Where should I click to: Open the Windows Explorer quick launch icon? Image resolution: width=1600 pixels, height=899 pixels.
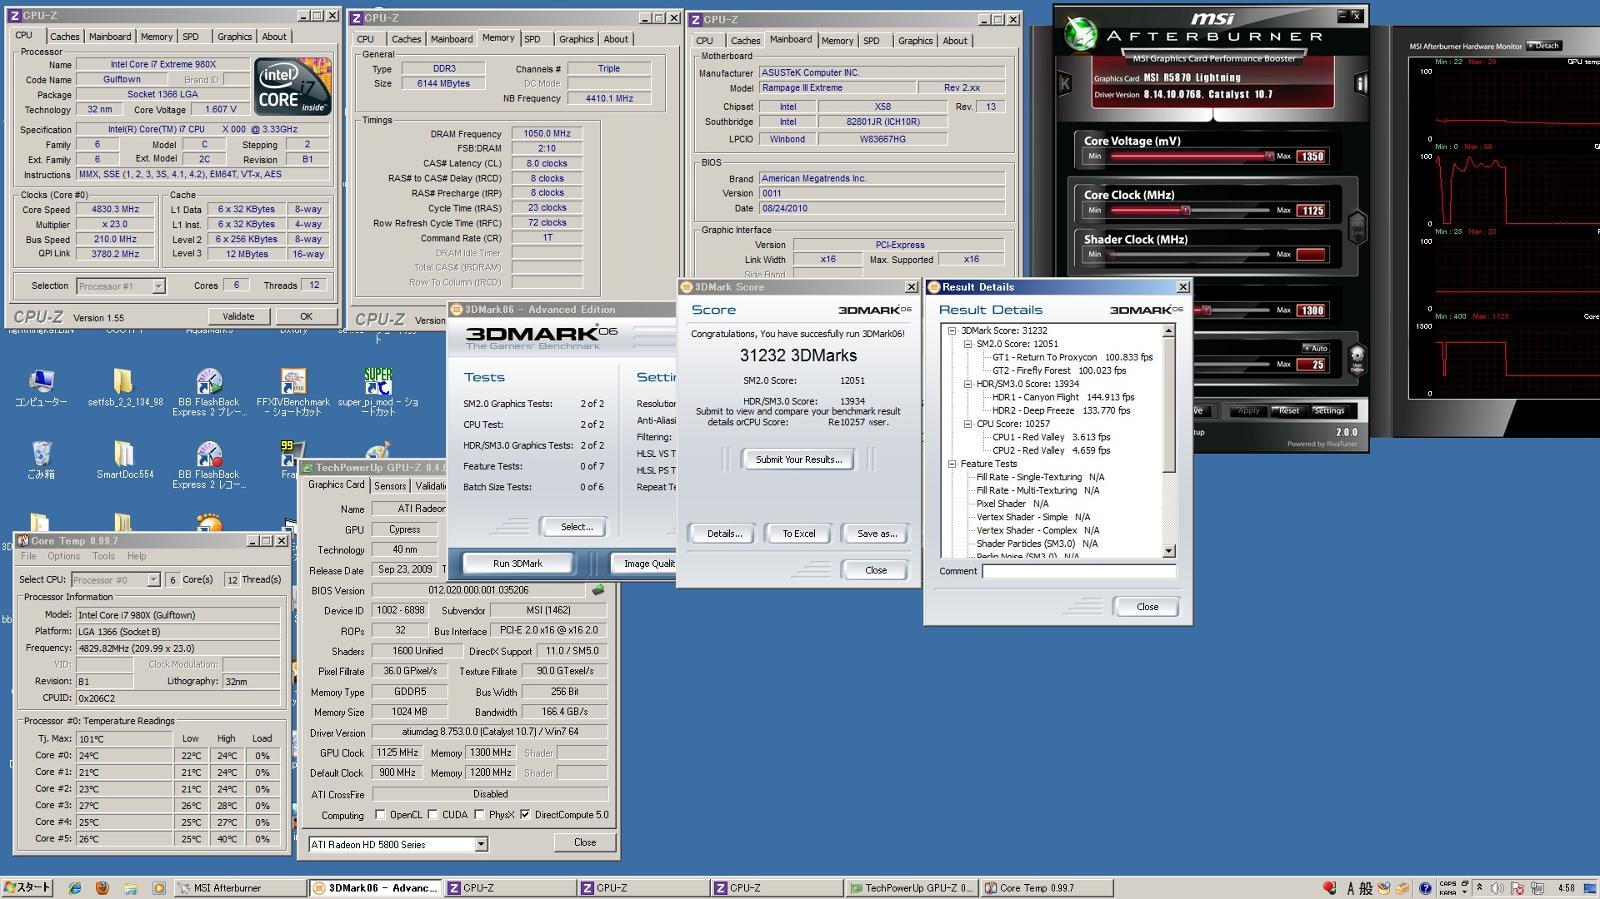(x=130, y=887)
